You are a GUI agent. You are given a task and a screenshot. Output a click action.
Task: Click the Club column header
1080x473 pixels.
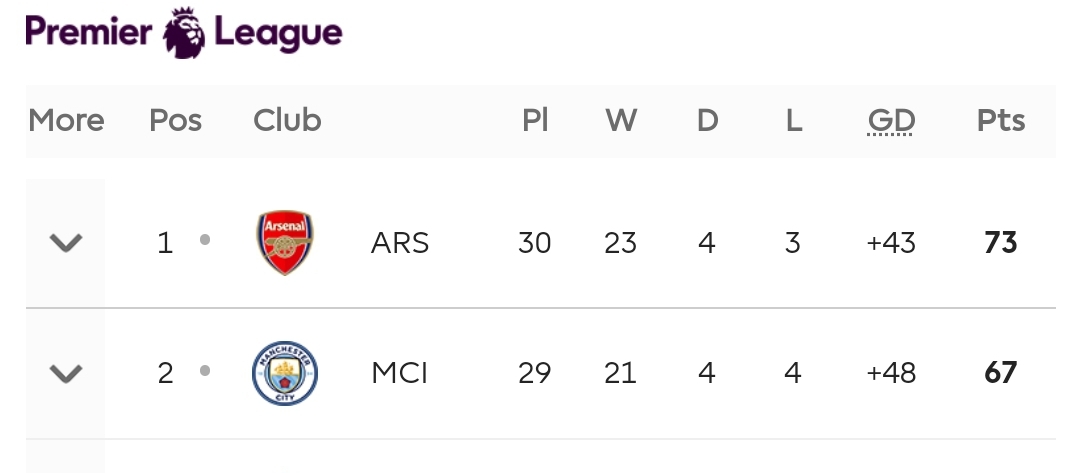tap(287, 120)
